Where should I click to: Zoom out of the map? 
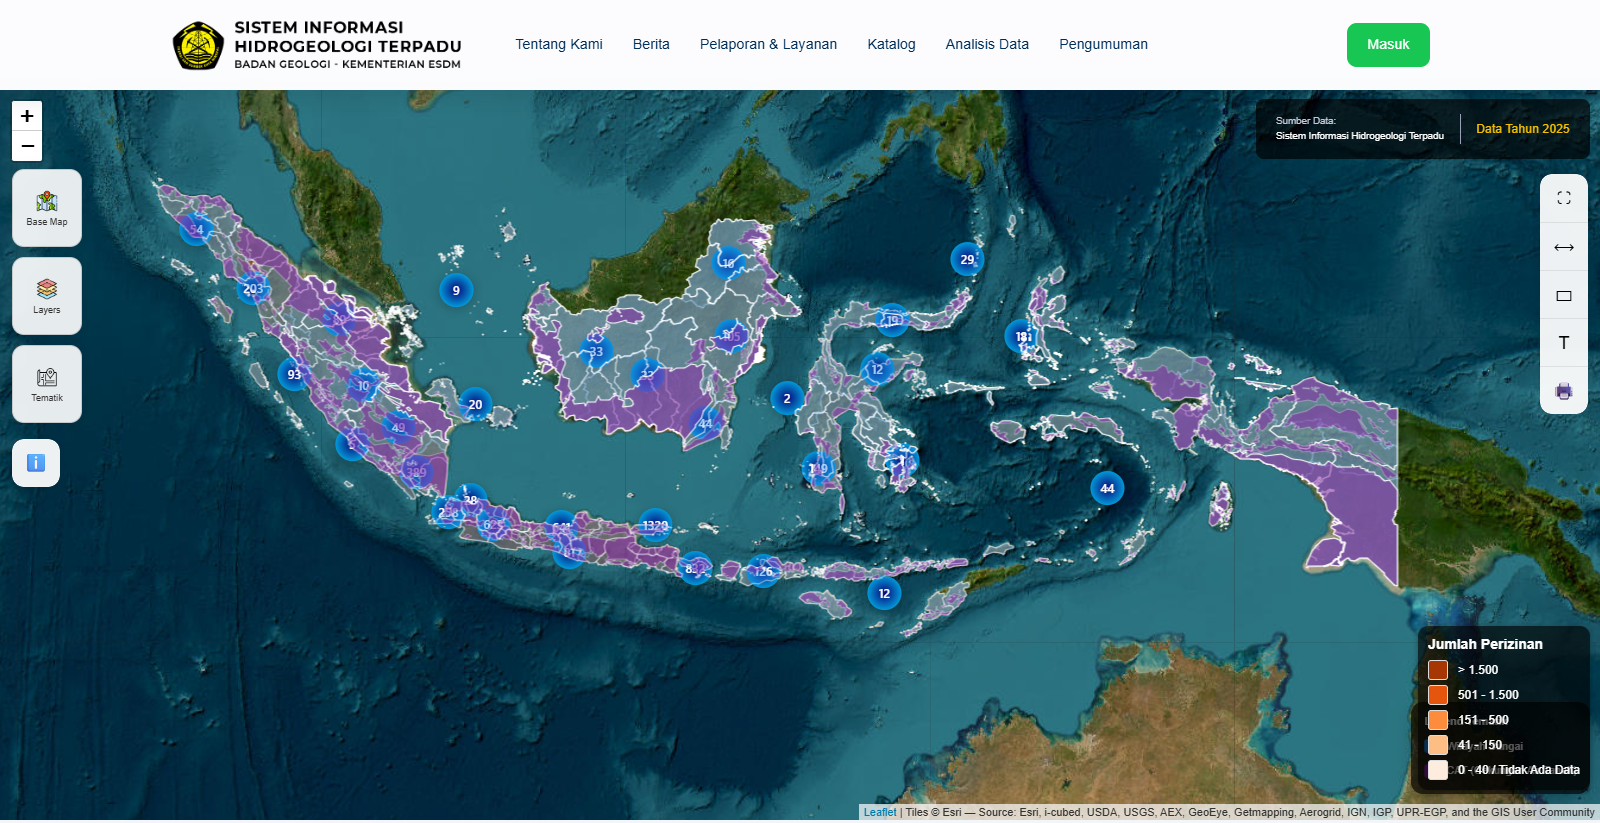pos(27,146)
